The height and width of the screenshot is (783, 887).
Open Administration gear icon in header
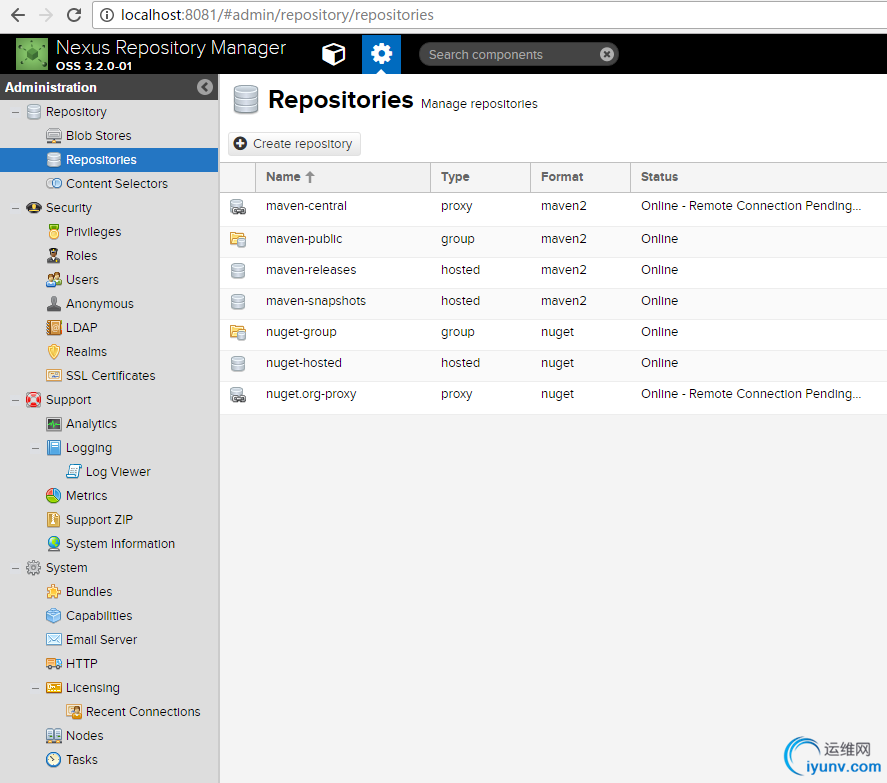point(381,54)
